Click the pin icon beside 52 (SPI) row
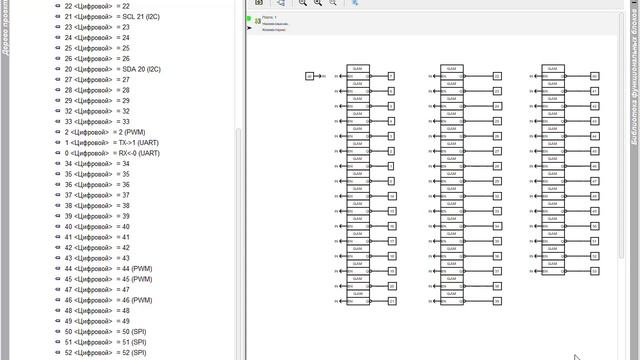Image resolution: width=640 pixels, height=360 pixels. 58,353
